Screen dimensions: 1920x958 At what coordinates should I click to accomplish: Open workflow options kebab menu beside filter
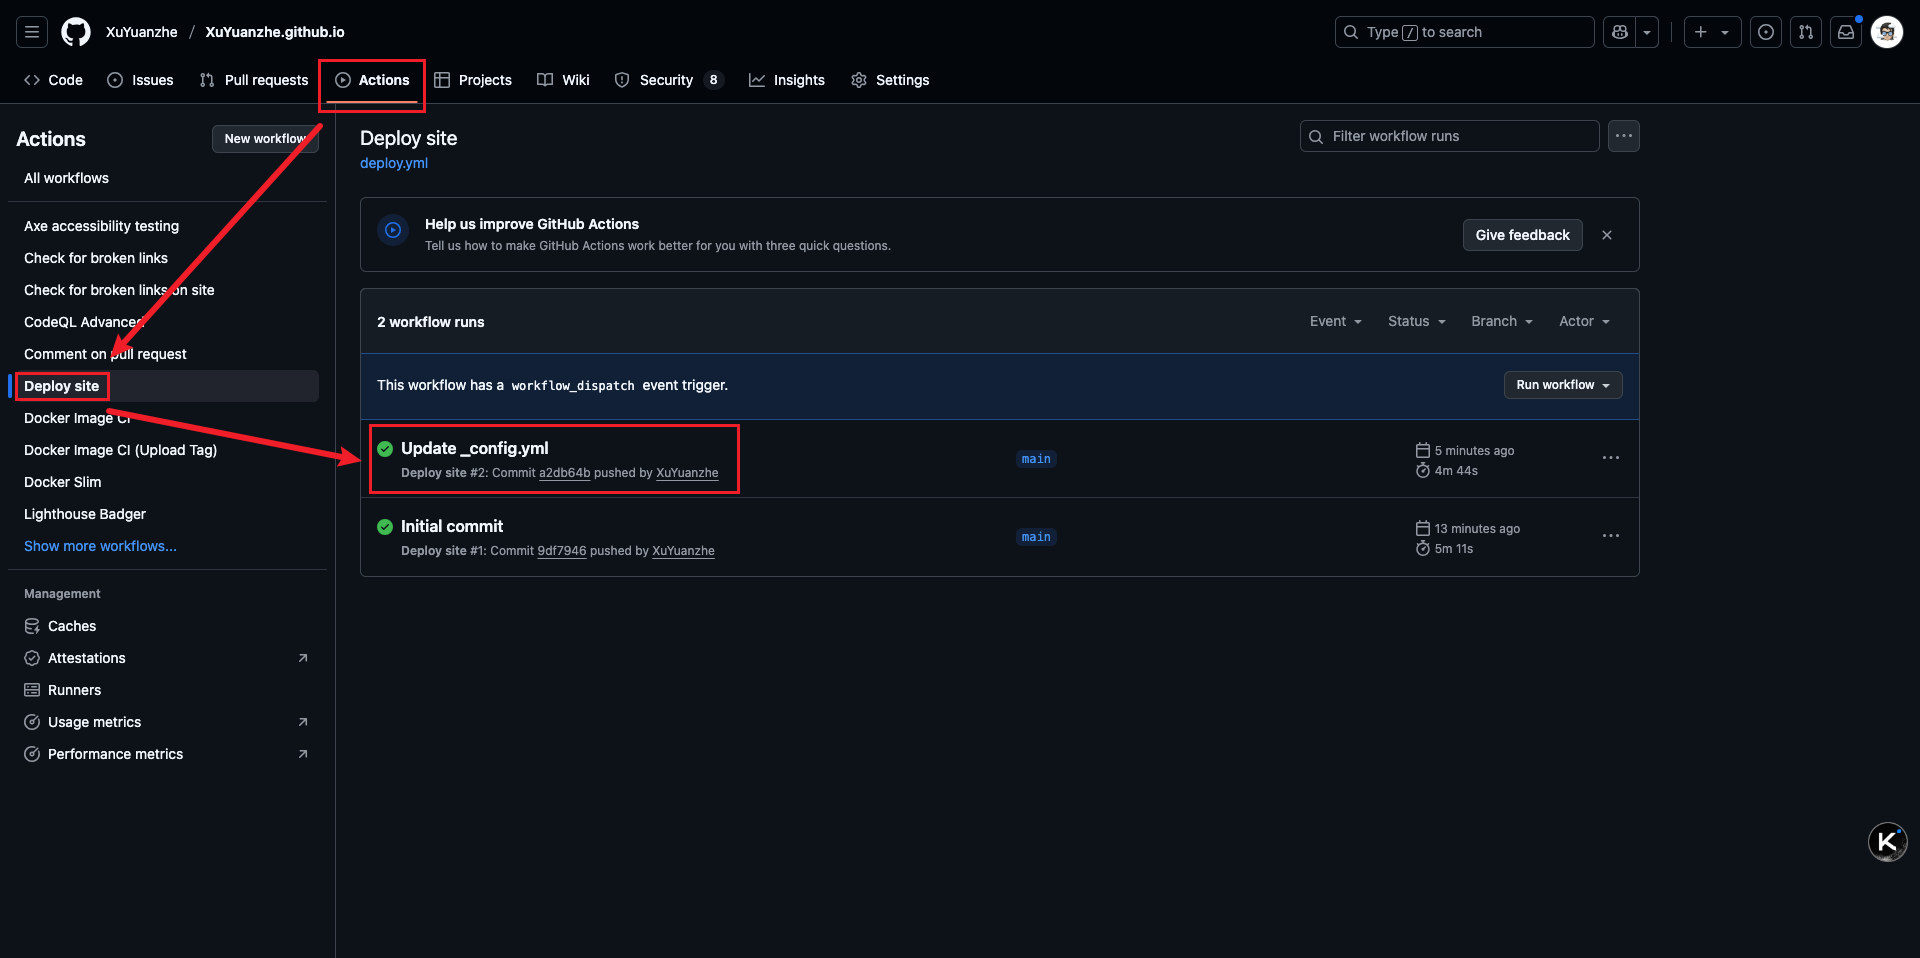[x=1624, y=136]
